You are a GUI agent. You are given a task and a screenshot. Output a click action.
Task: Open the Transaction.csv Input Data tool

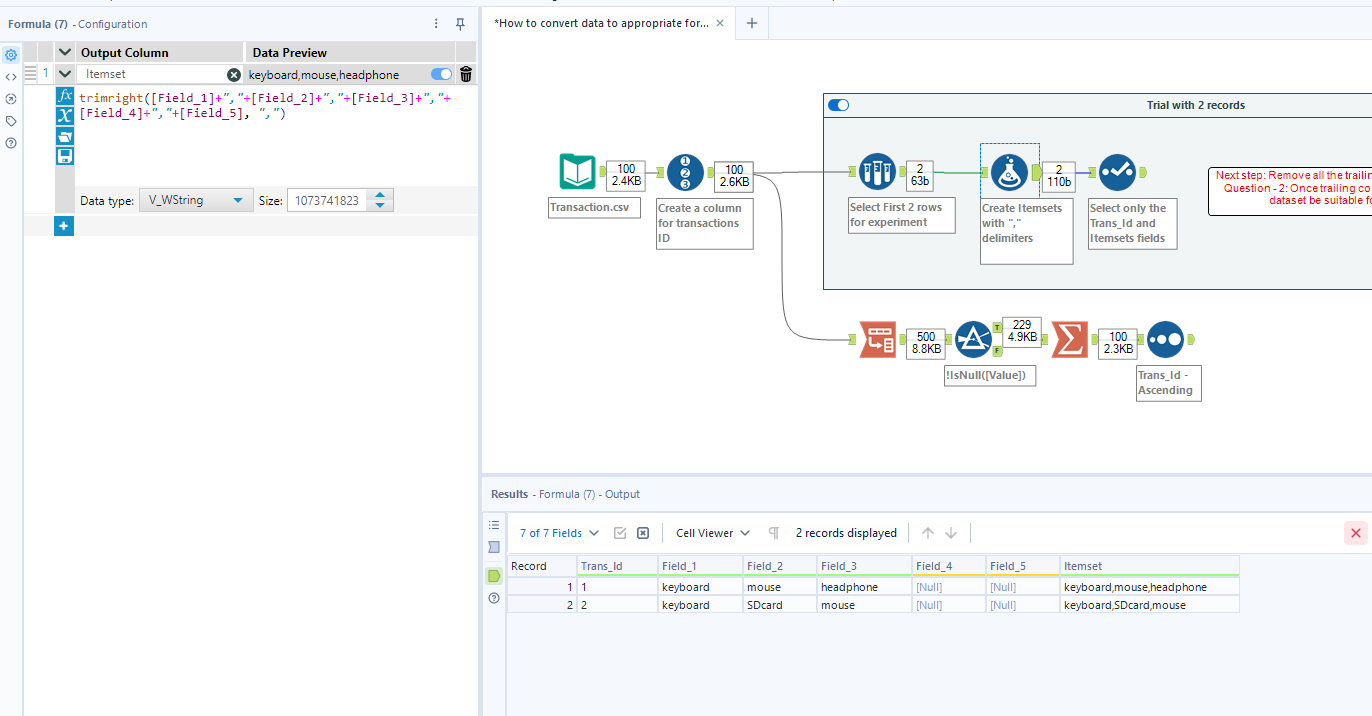click(577, 171)
